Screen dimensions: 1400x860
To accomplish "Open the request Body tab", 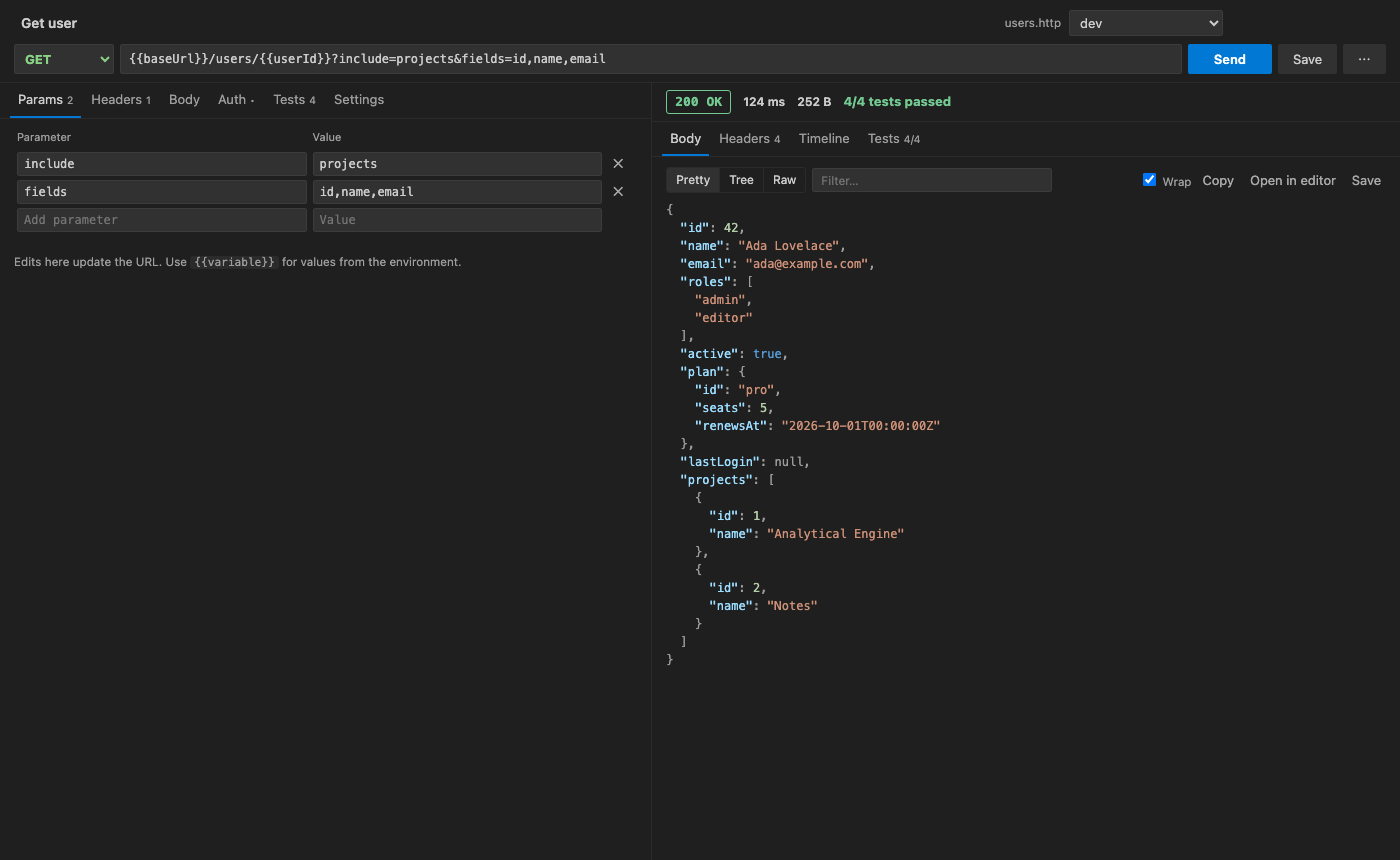I will click(x=184, y=100).
